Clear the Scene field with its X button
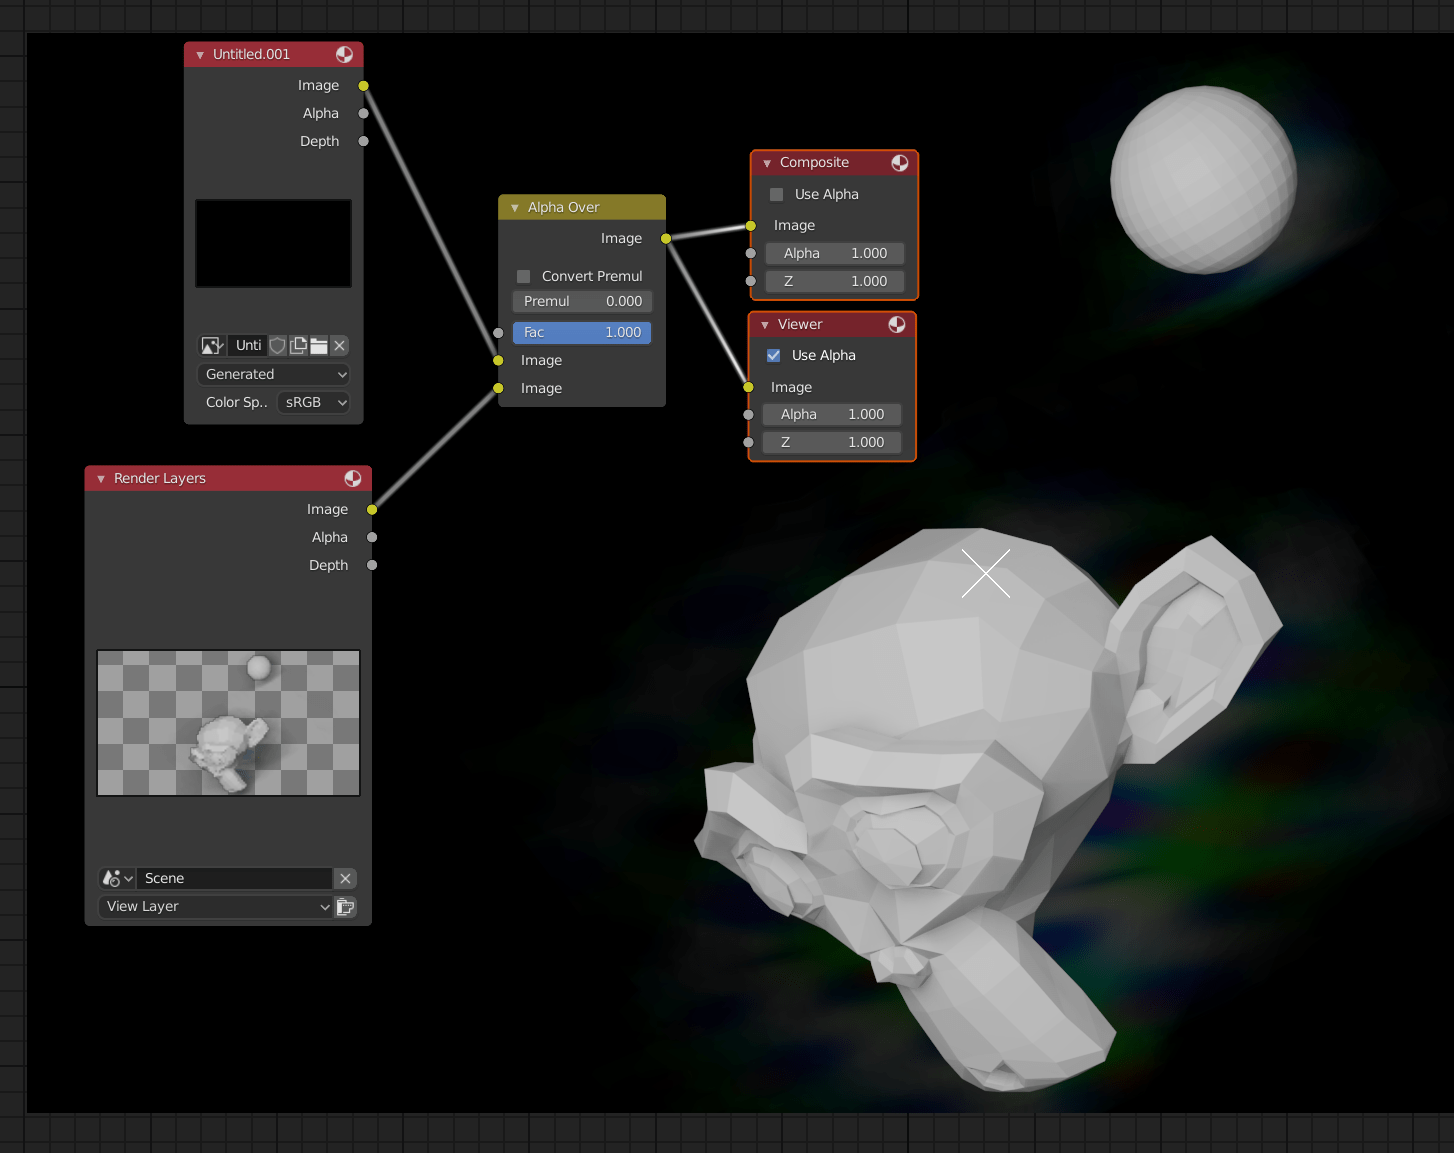 tap(345, 878)
